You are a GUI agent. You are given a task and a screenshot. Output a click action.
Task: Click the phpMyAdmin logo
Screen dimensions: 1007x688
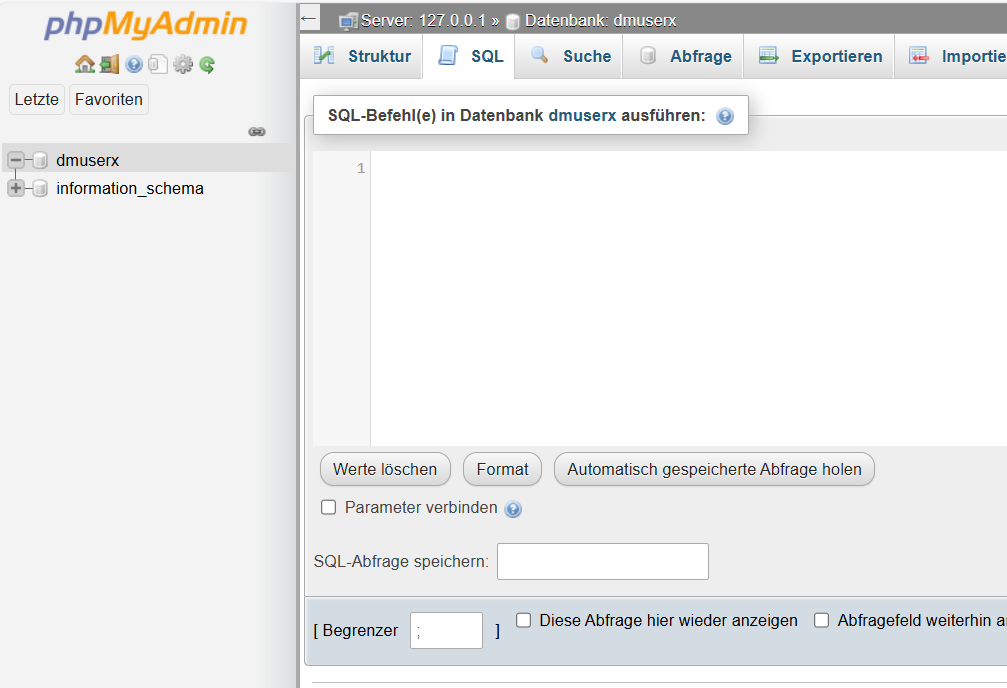pos(146,25)
